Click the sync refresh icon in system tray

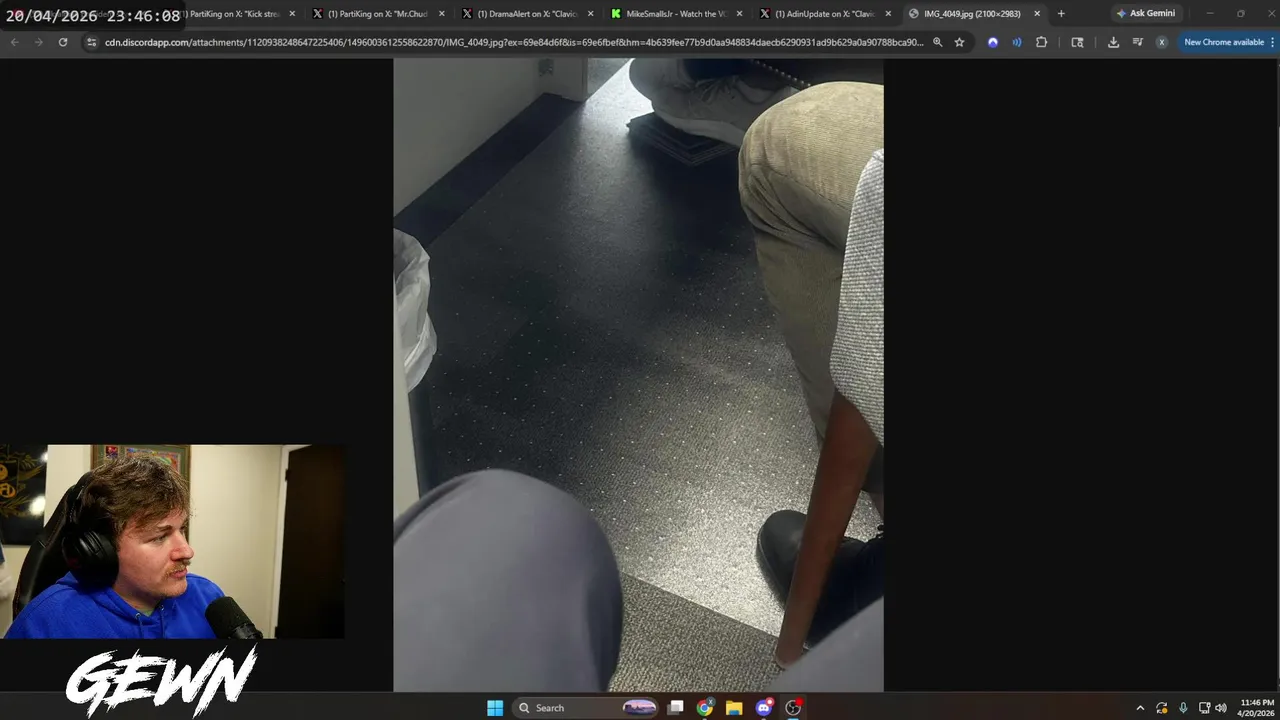[x=1162, y=708]
